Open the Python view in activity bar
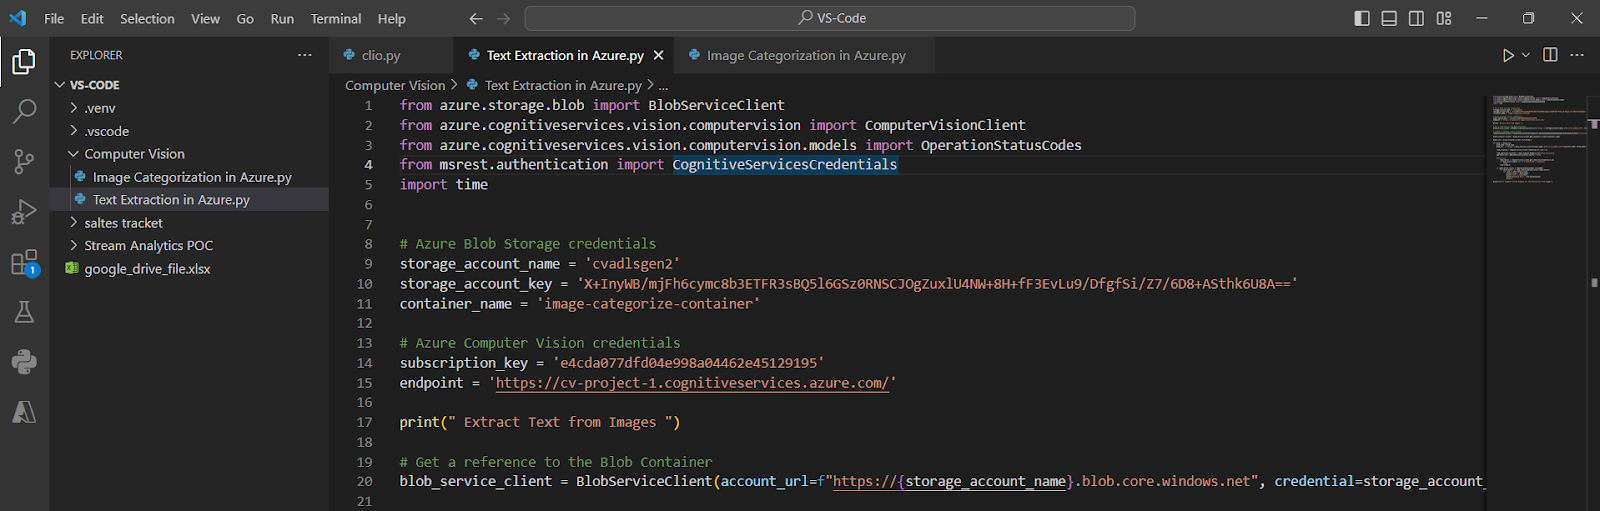1600x511 pixels. (x=24, y=362)
